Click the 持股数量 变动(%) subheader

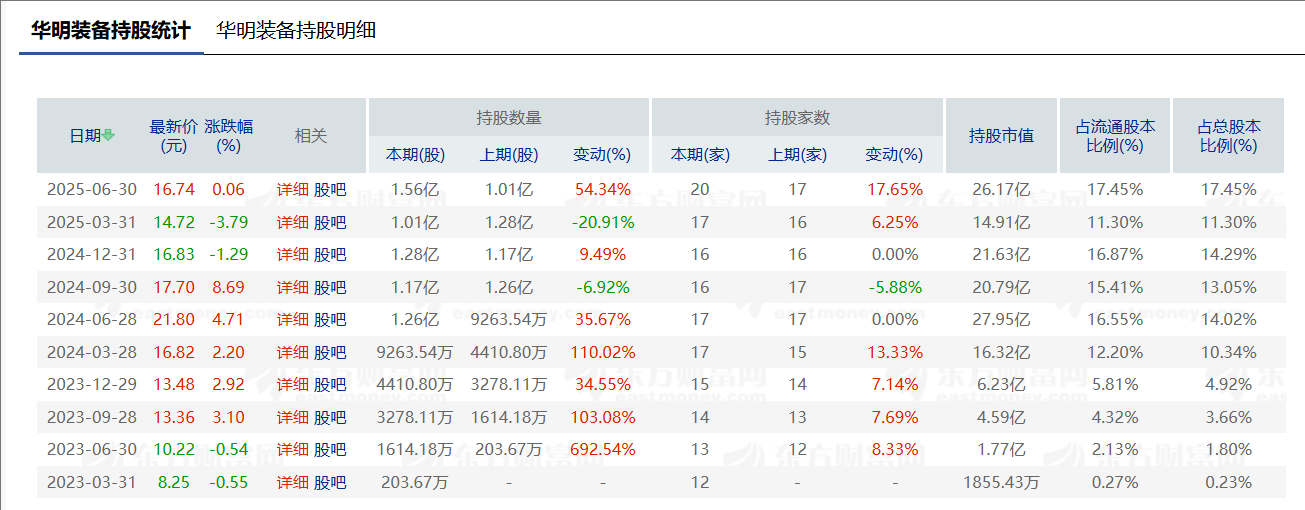coord(602,155)
